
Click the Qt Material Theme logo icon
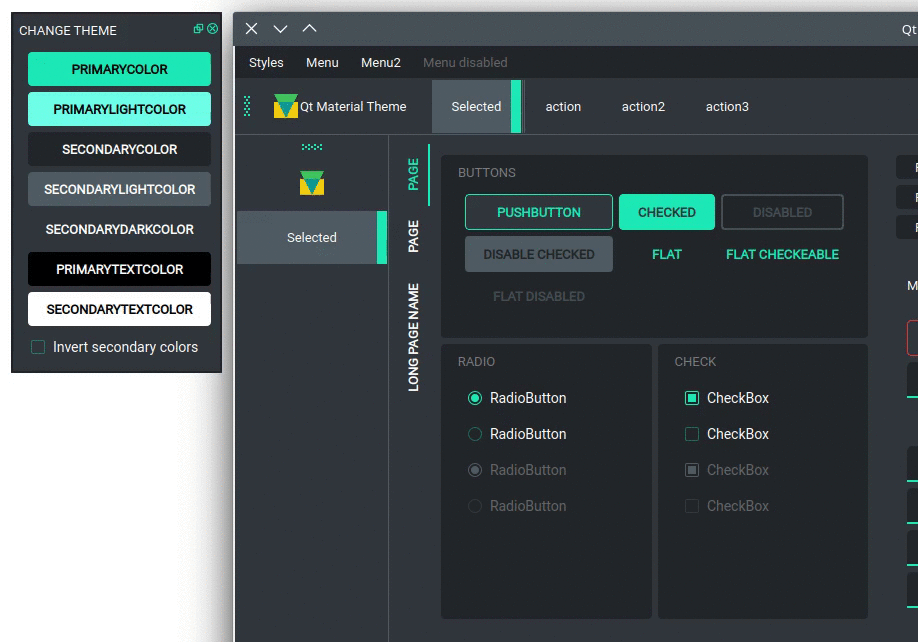pos(286,106)
